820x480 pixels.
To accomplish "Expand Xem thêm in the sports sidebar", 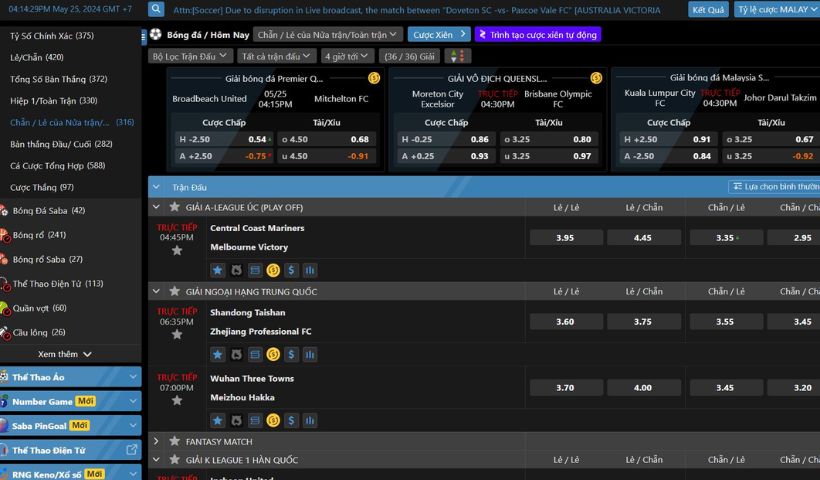I will click(x=64, y=354).
